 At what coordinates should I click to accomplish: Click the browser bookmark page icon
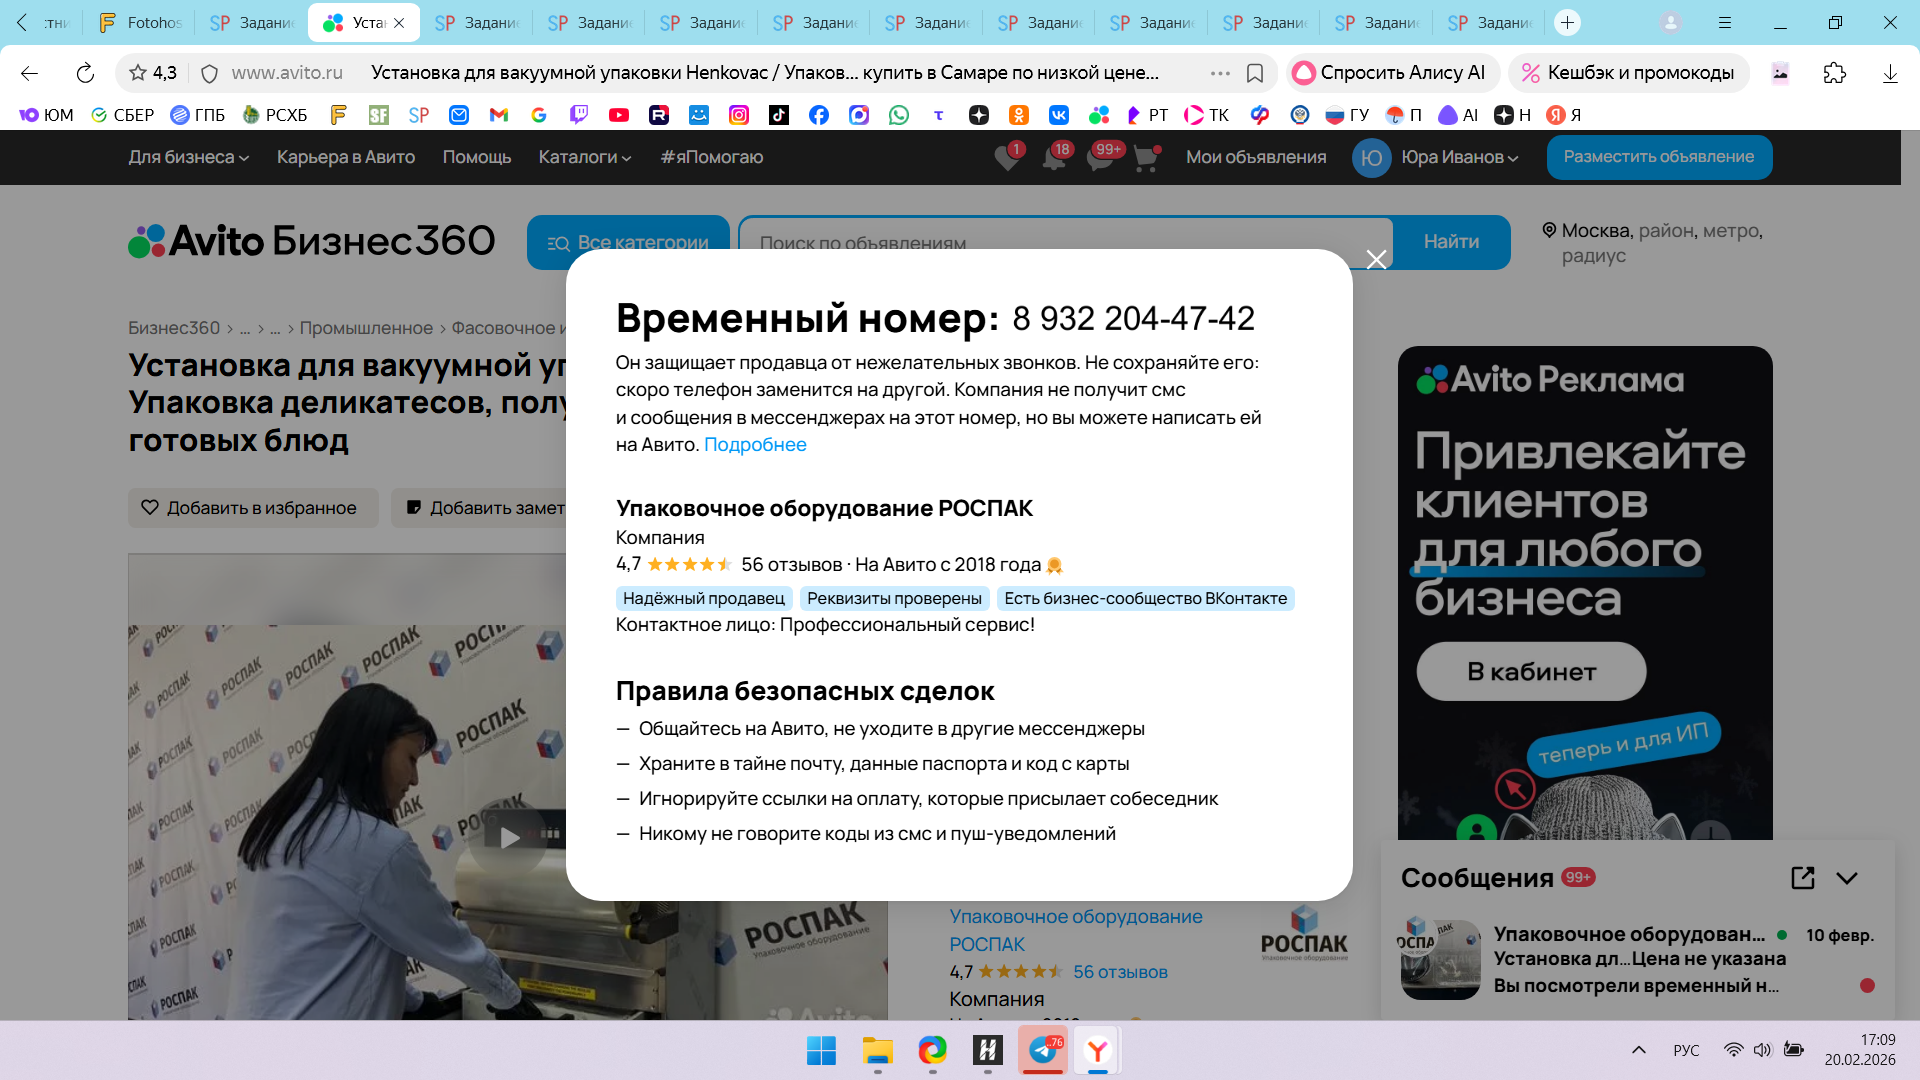(1255, 73)
